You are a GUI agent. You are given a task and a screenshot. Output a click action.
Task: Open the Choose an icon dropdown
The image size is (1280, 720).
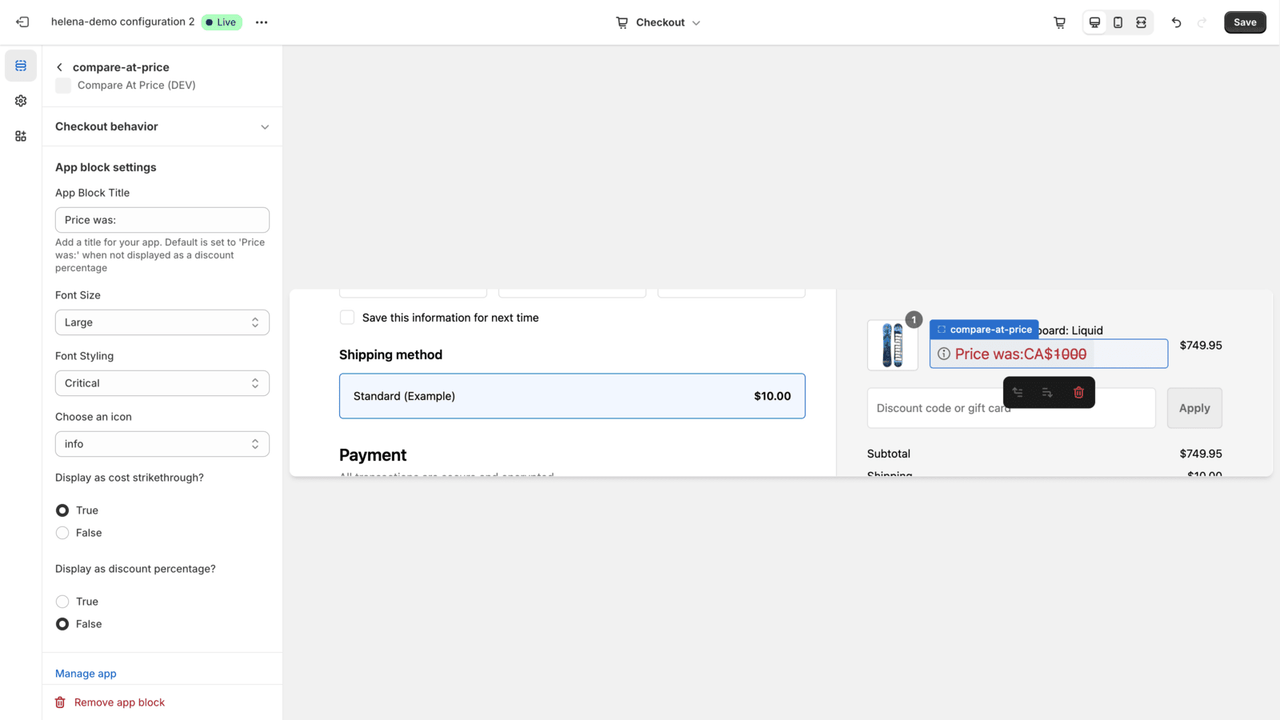[162, 444]
